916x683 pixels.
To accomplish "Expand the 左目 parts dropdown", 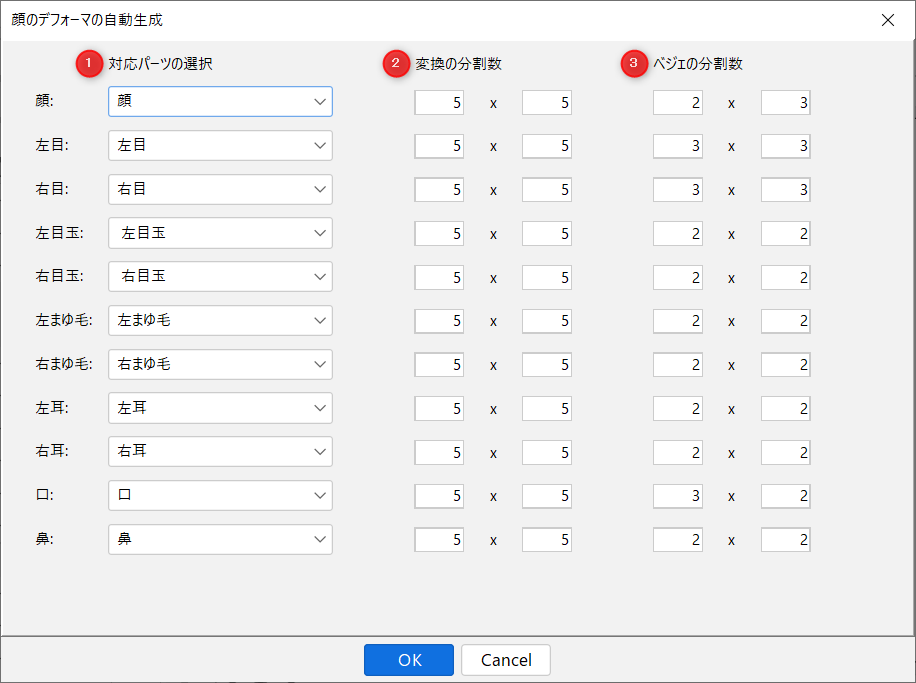I will point(220,146).
